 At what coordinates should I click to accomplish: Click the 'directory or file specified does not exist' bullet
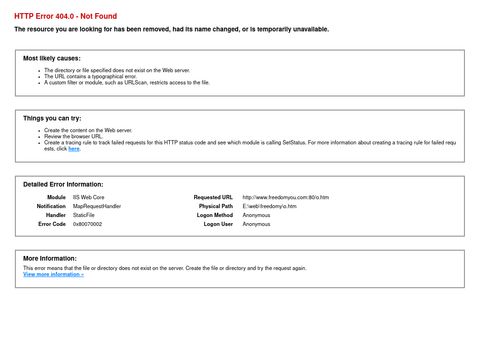[x=117, y=70]
